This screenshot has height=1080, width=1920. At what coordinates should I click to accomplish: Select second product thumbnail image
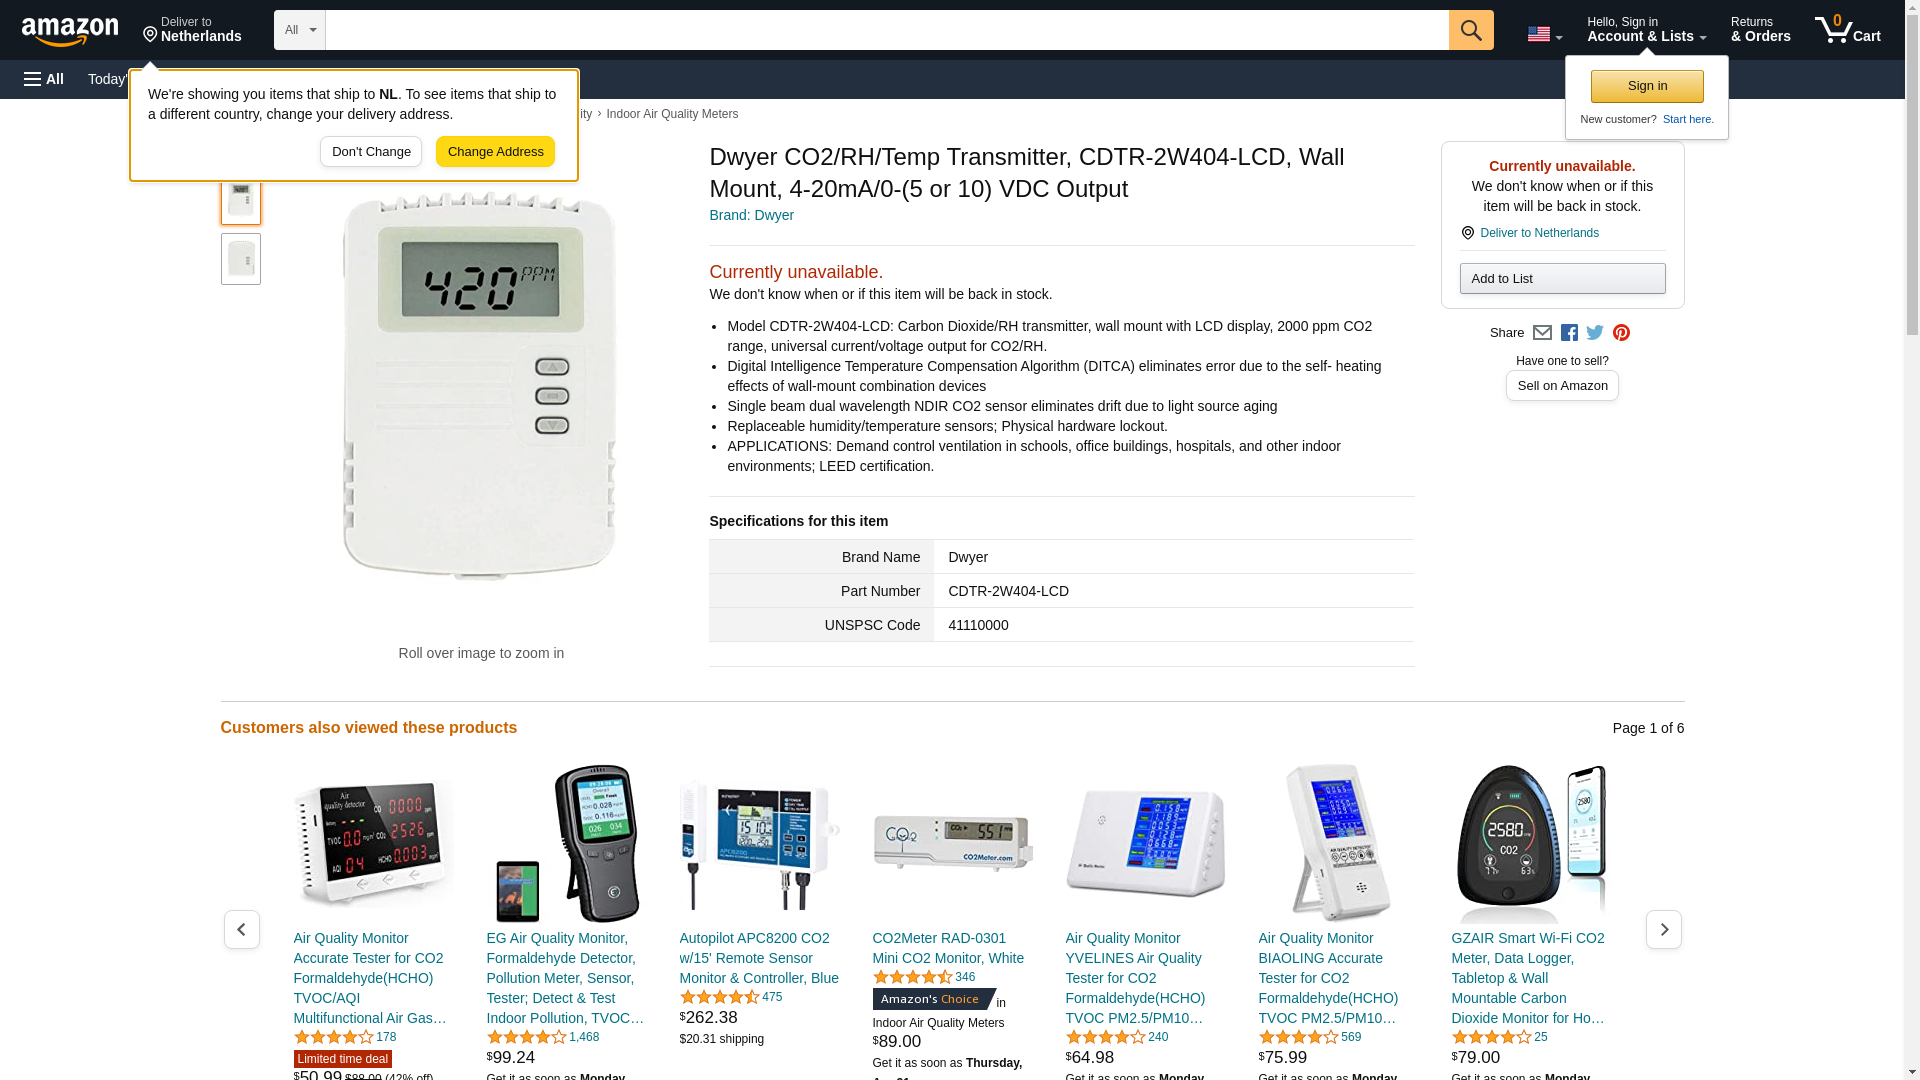(x=241, y=259)
